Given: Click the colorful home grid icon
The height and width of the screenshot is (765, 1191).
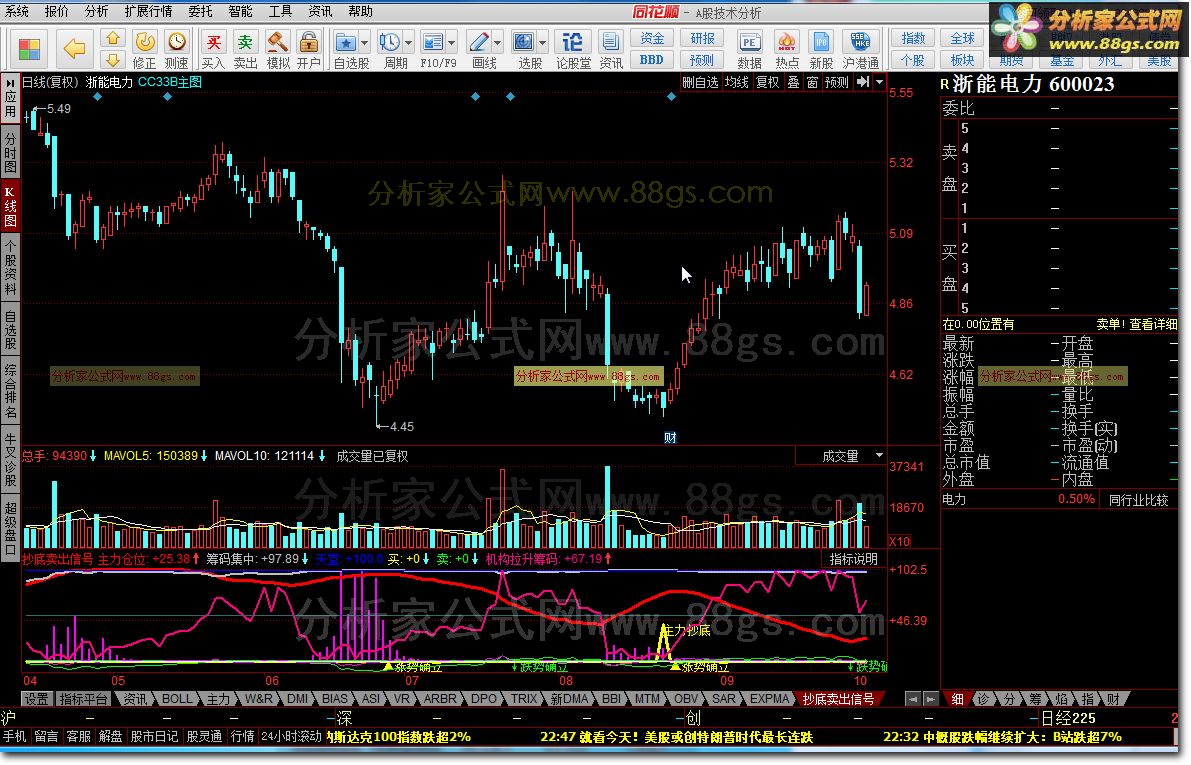Looking at the screenshot, I should [29, 49].
